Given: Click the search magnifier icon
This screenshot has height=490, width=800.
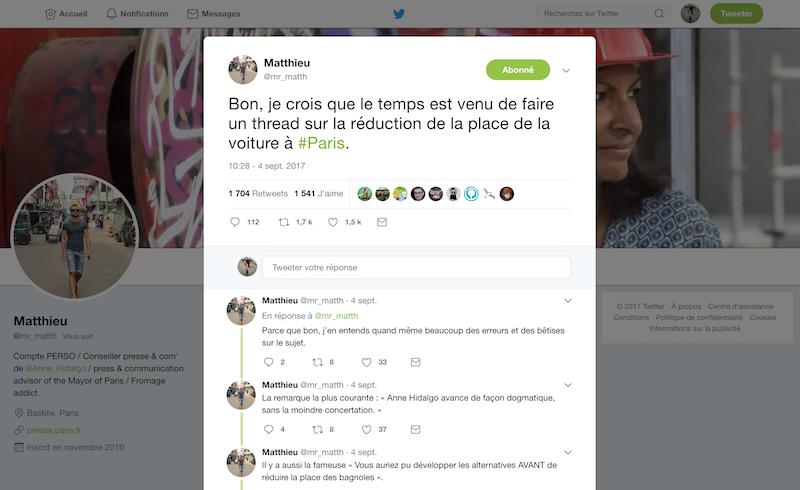Looking at the screenshot, I should pos(659,14).
